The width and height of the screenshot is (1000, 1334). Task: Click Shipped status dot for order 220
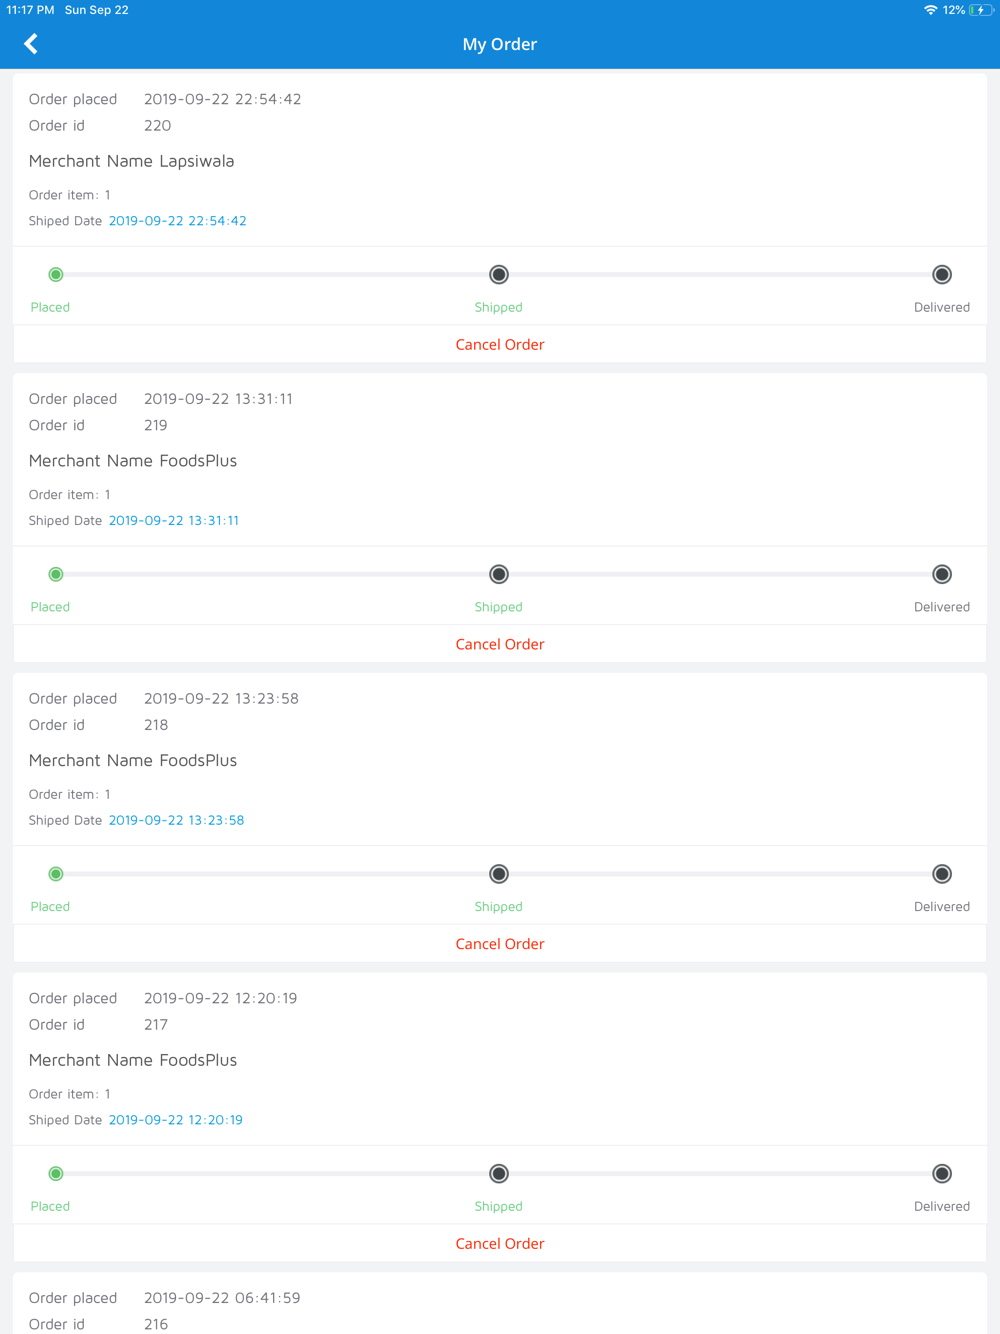pyautogui.click(x=499, y=274)
